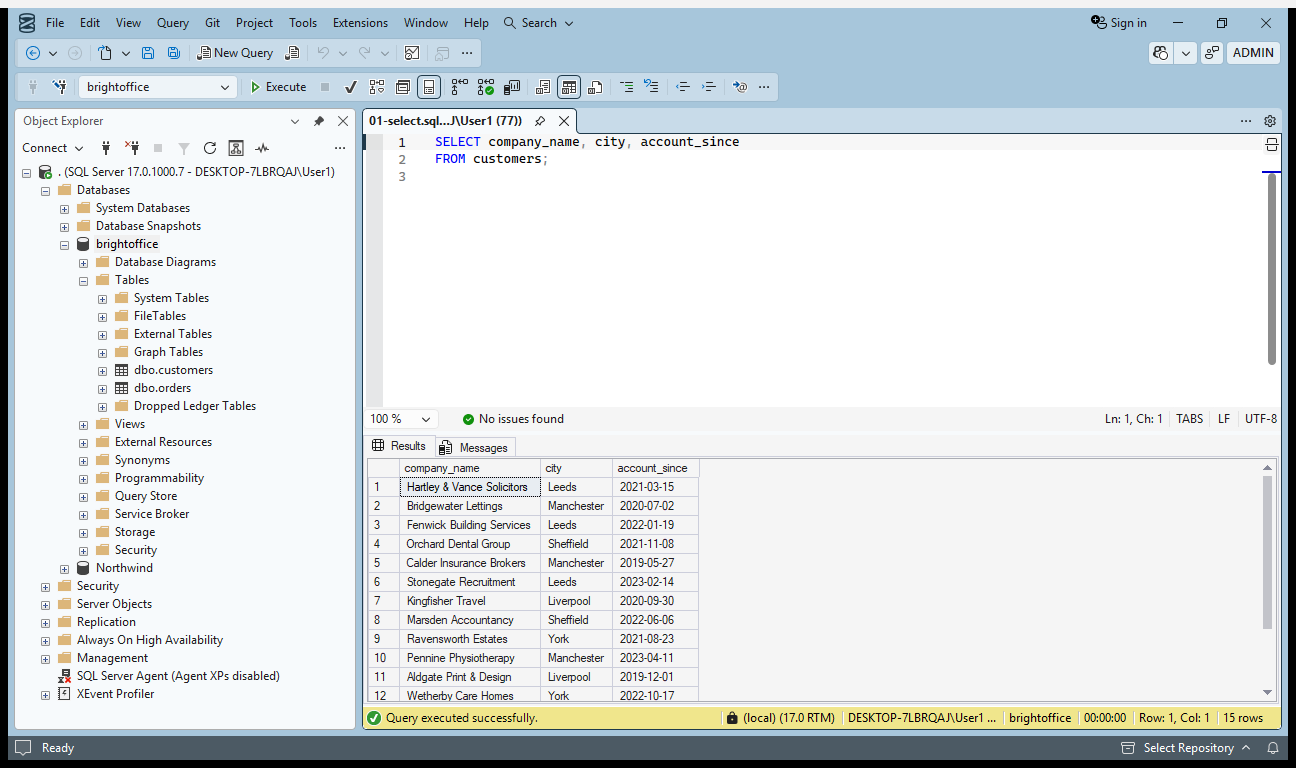The height and width of the screenshot is (768, 1296).
Task: Toggle Include Live Query Statistics
Action: 485,87
